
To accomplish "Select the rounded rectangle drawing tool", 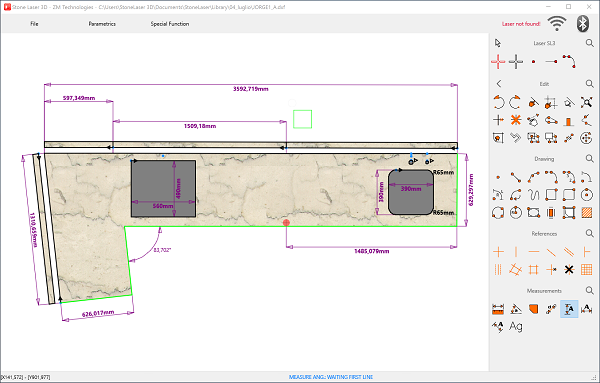I will click(x=569, y=195).
